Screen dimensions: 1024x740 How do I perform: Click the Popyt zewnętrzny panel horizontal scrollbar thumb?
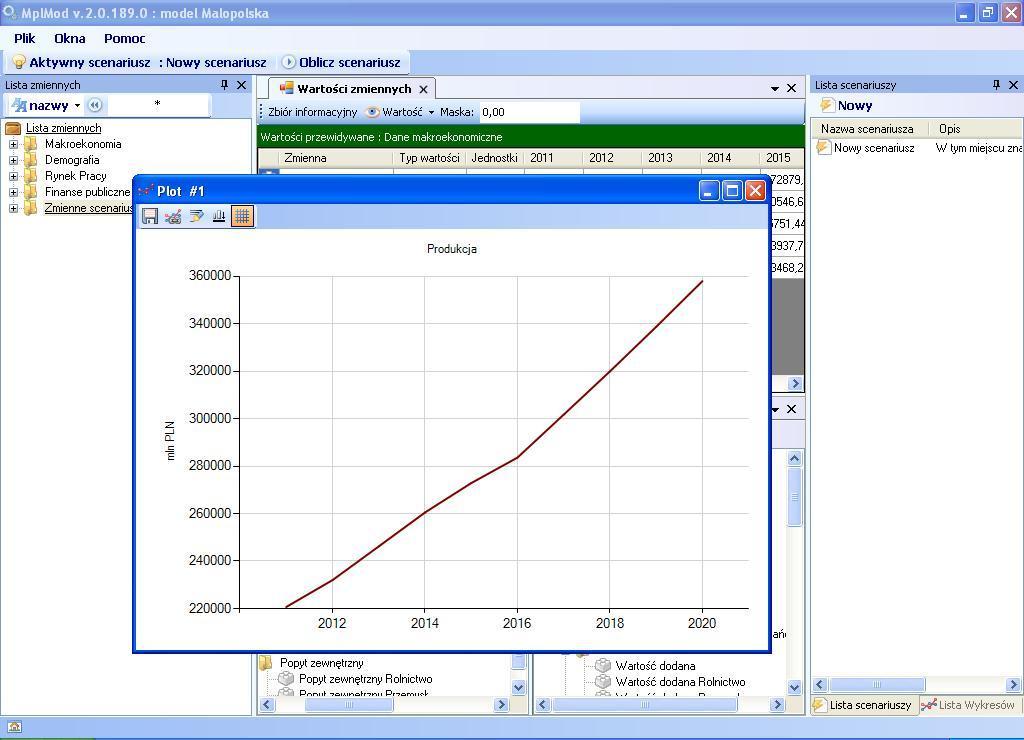[349, 705]
